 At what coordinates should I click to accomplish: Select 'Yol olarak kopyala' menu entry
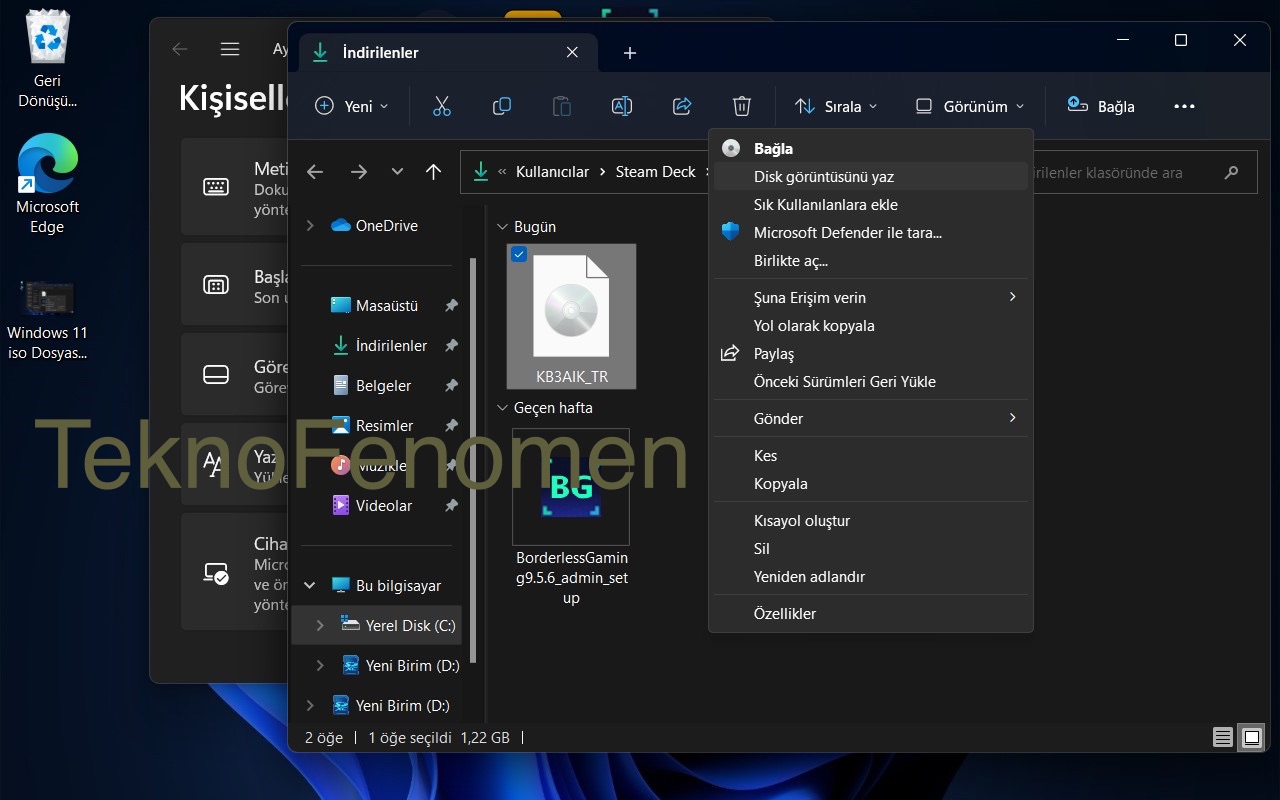click(813, 325)
